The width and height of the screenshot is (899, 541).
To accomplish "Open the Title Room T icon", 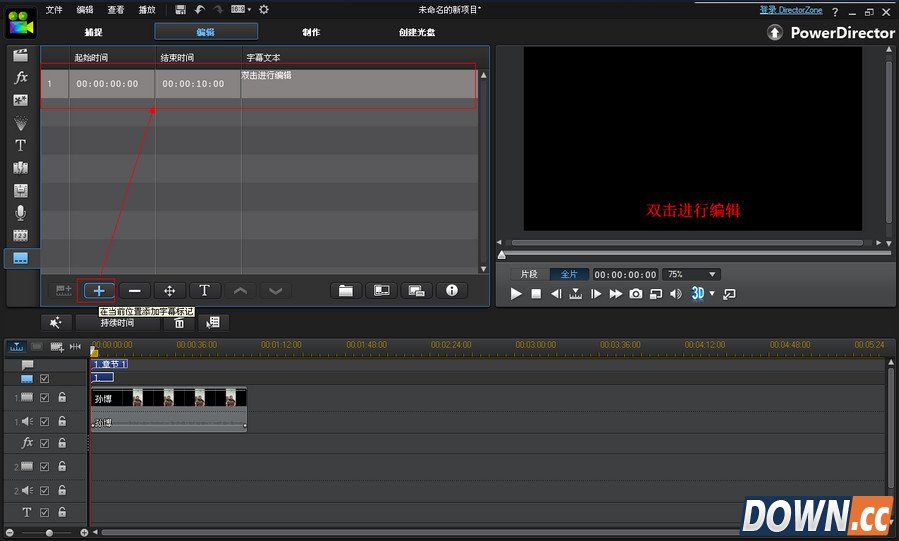I will [21, 146].
